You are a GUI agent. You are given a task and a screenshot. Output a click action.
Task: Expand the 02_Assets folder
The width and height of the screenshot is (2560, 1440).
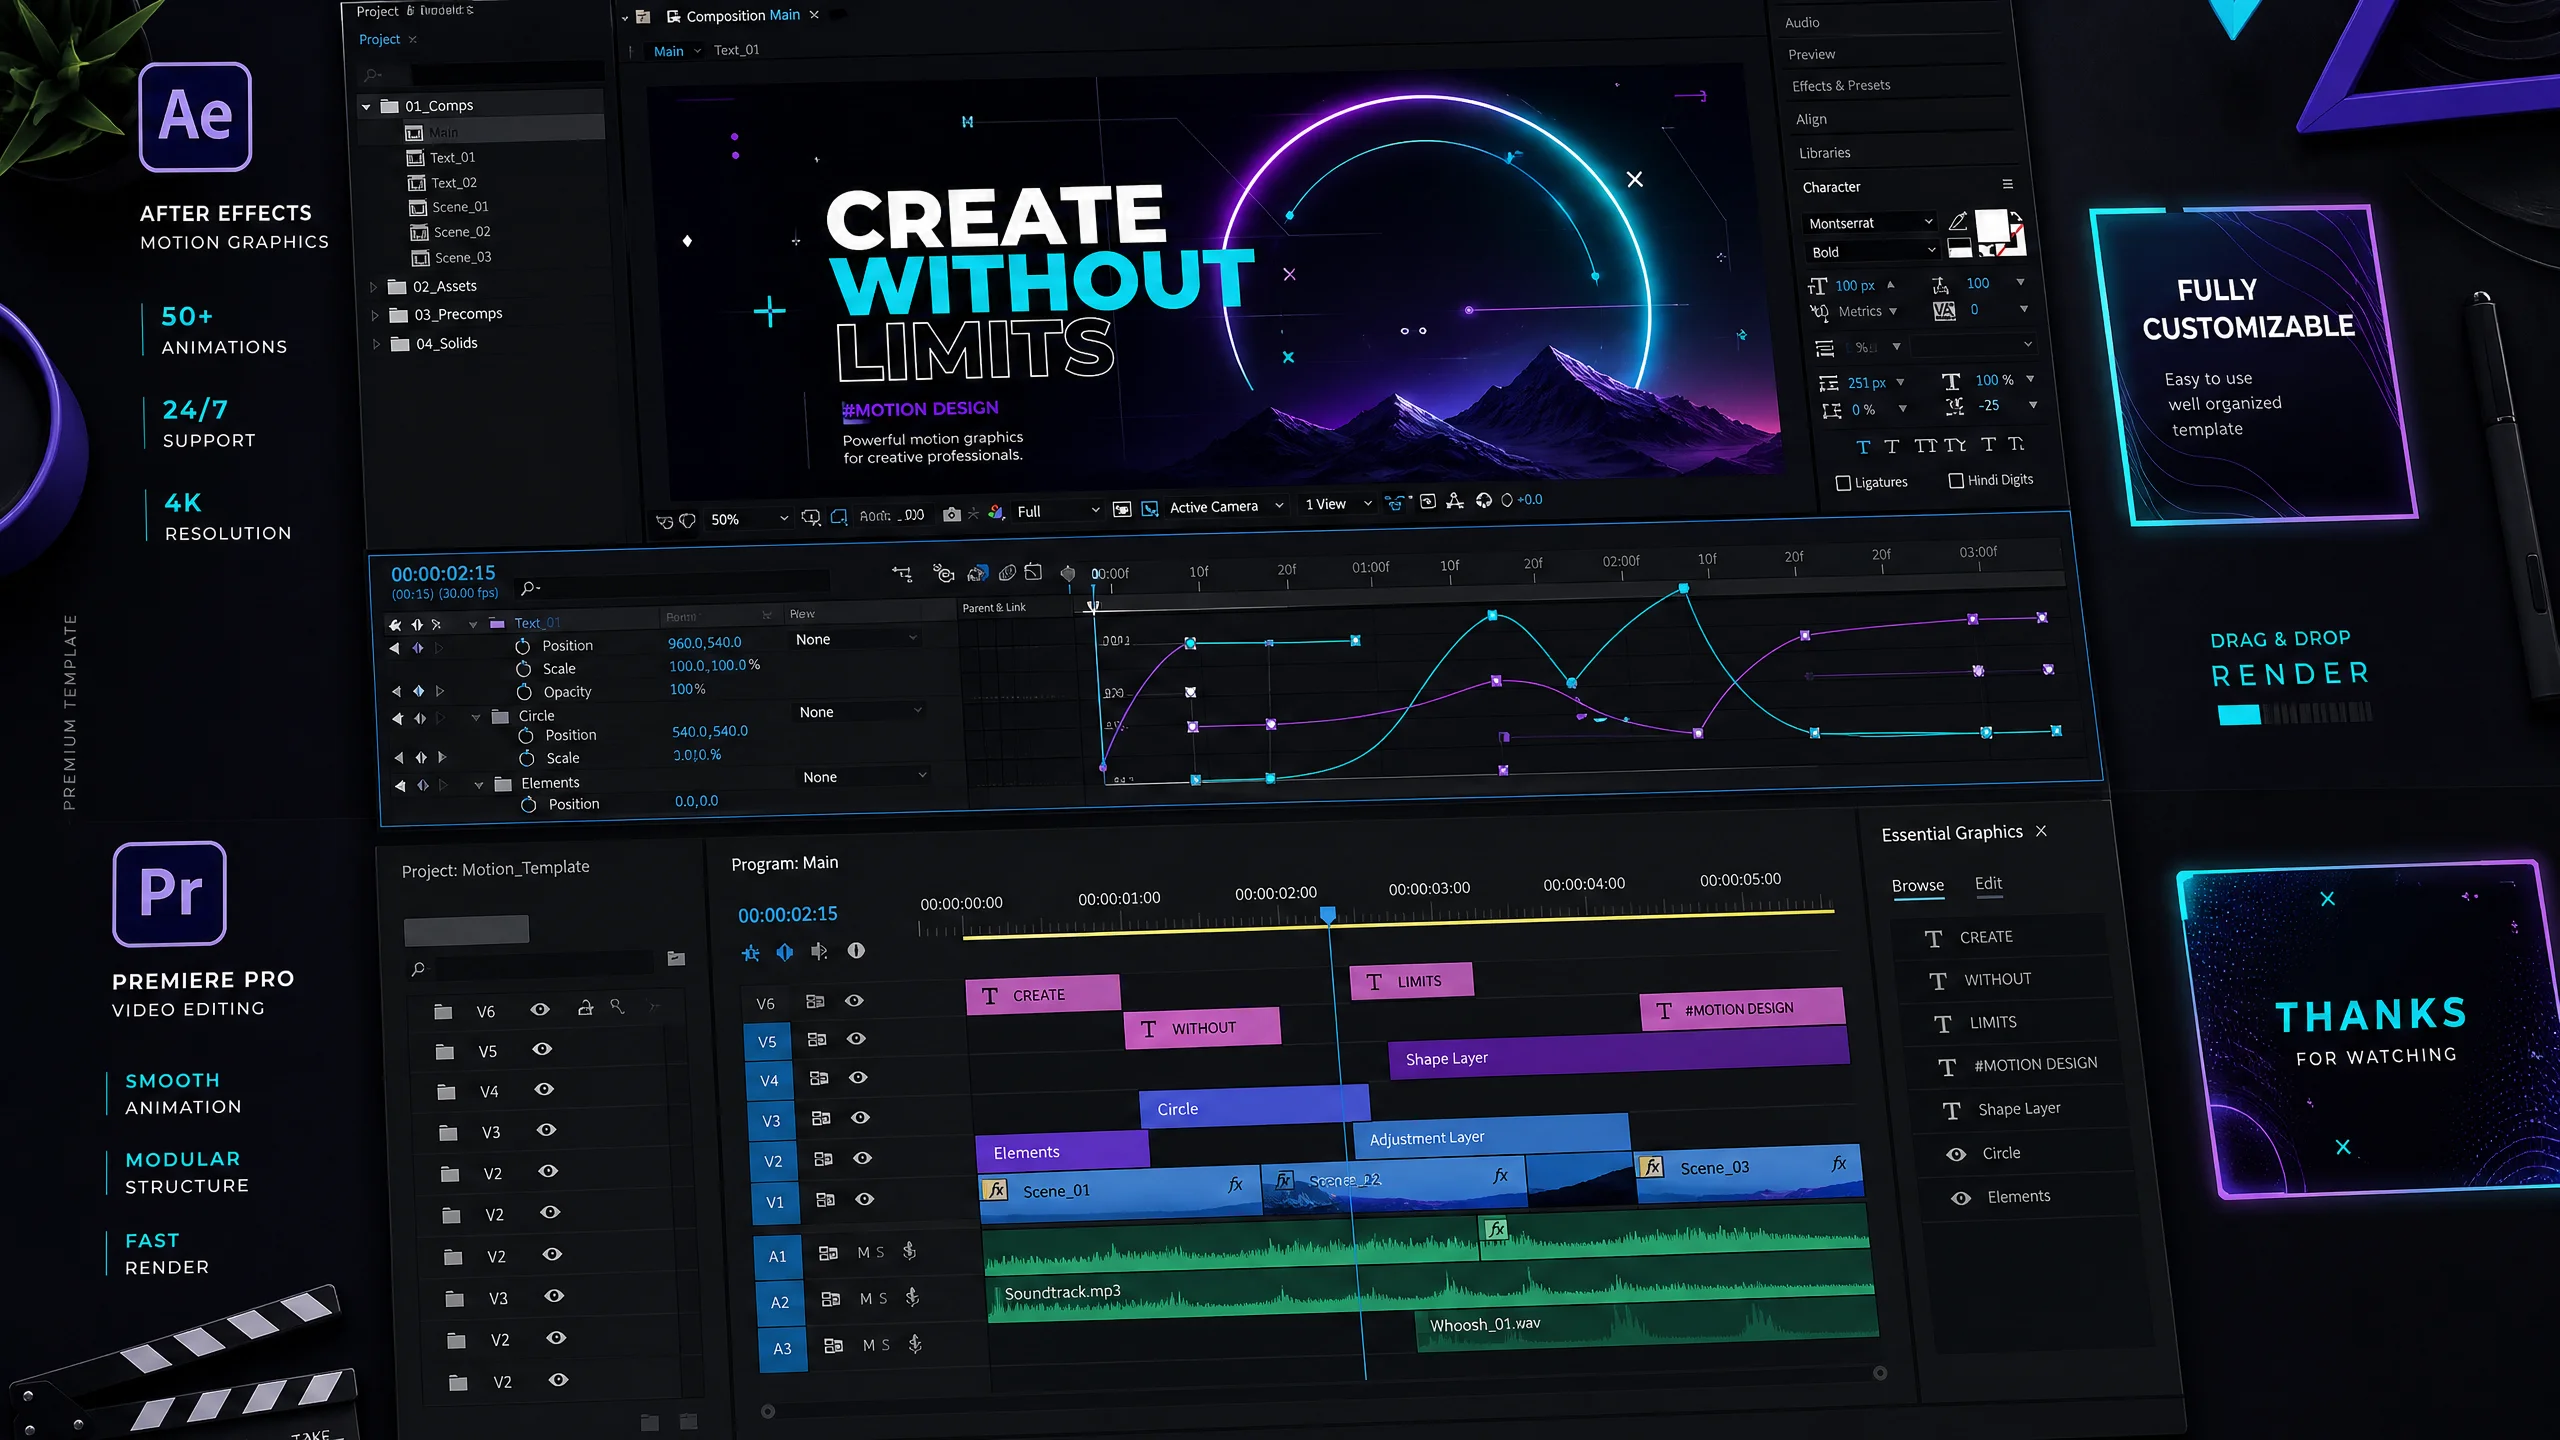374,287
